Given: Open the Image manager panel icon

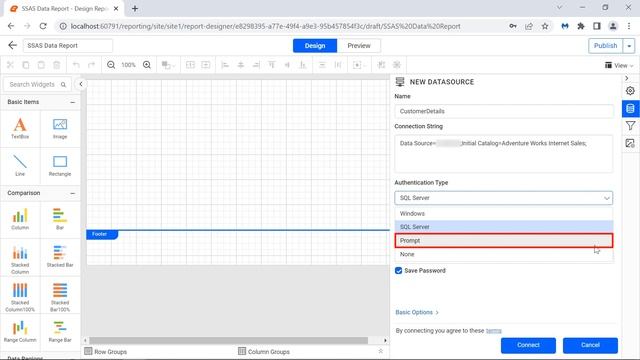Looking at the screenshot, I should pos(630,143).
